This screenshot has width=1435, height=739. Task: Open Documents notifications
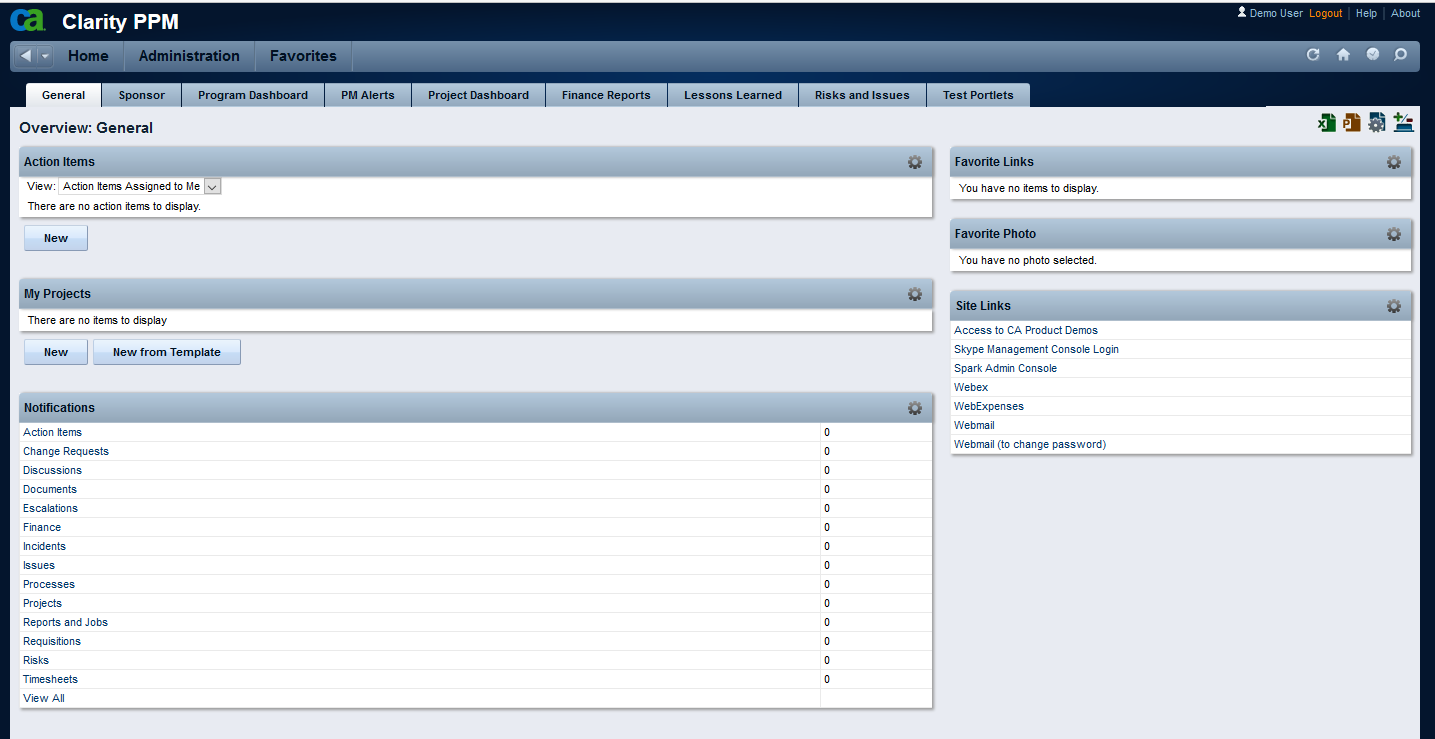(x=50, y=489)
